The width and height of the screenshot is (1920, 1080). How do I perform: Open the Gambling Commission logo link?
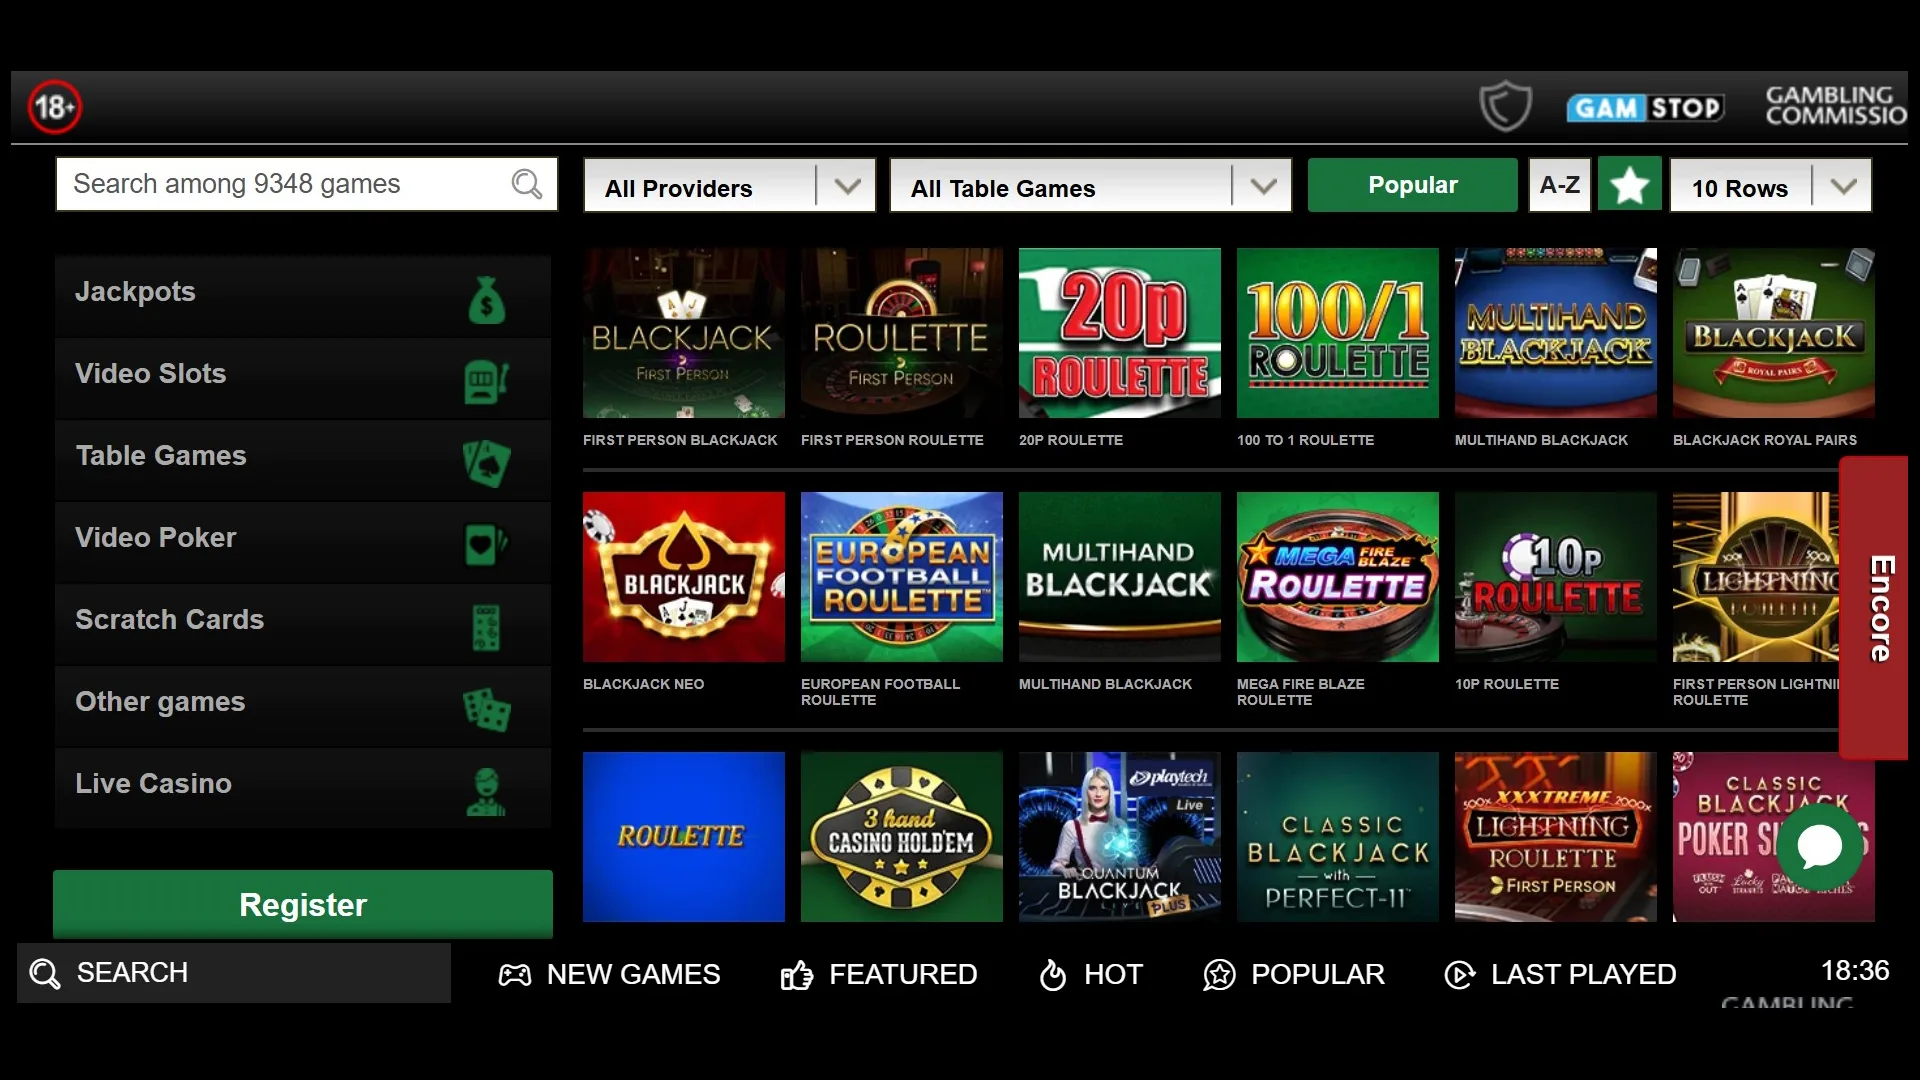point(1835,106)
